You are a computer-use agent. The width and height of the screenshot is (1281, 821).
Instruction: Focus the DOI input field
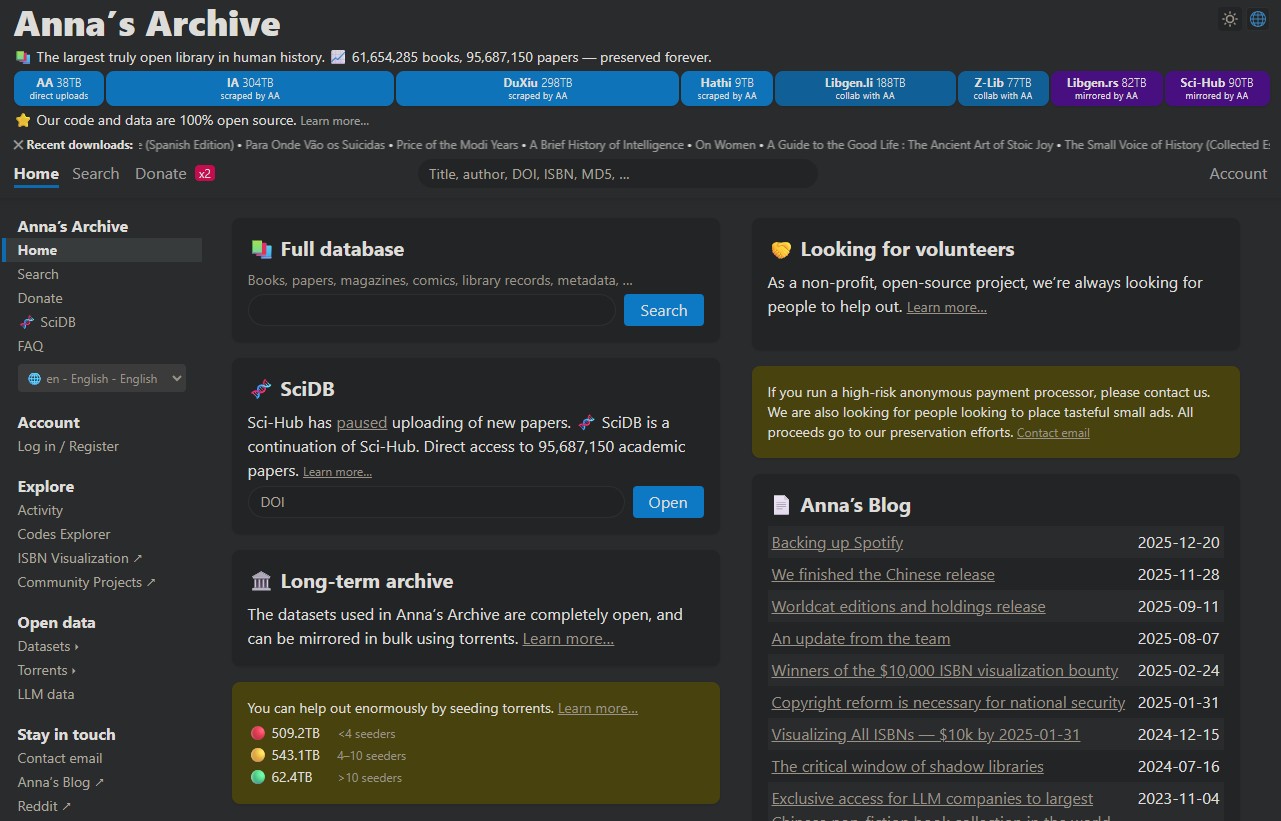436,502
